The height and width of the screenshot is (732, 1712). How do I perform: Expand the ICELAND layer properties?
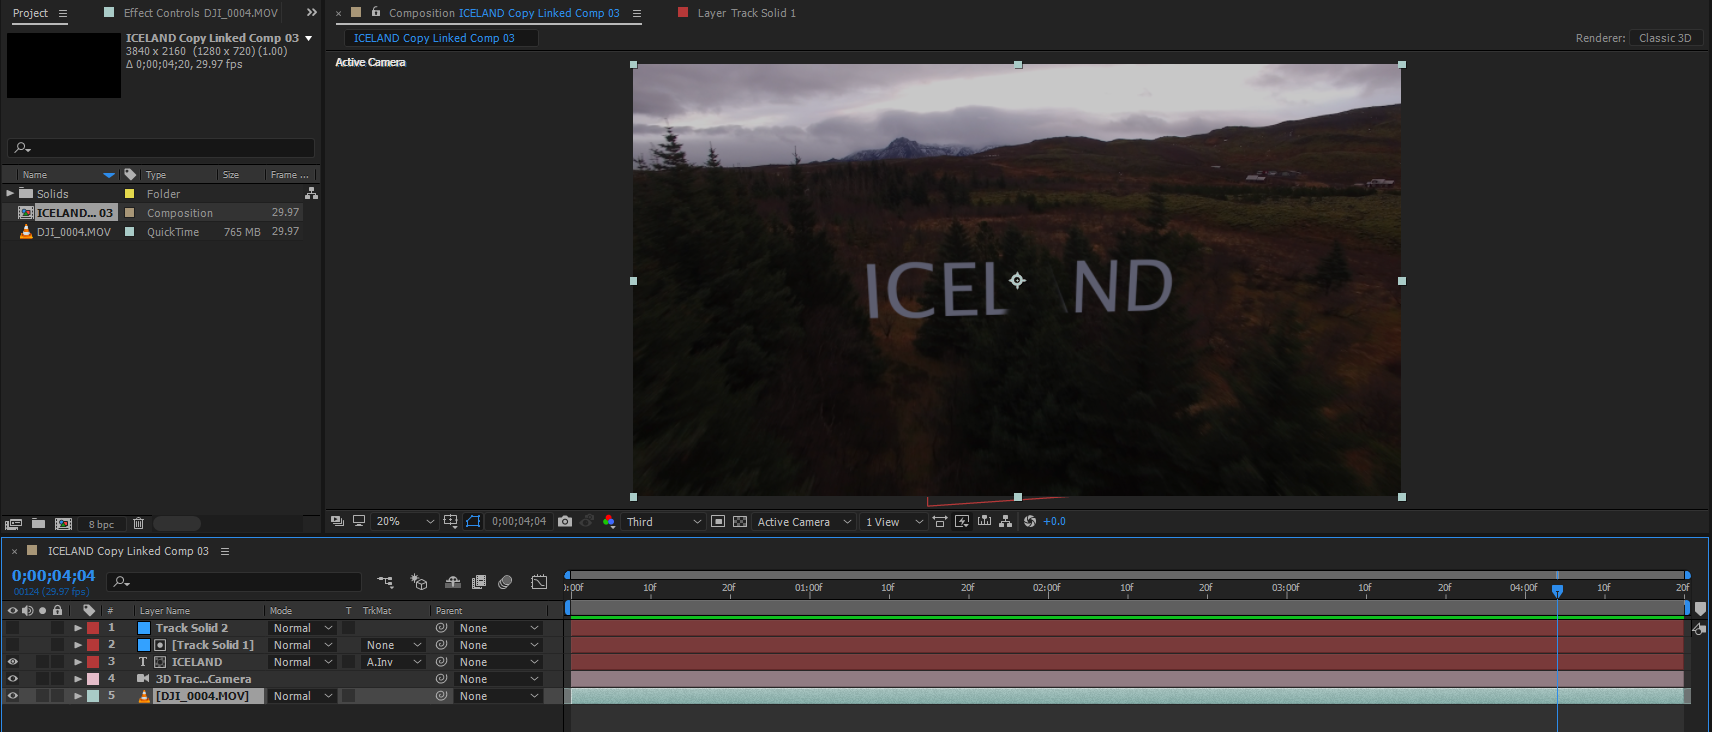(x=78, y=662)
